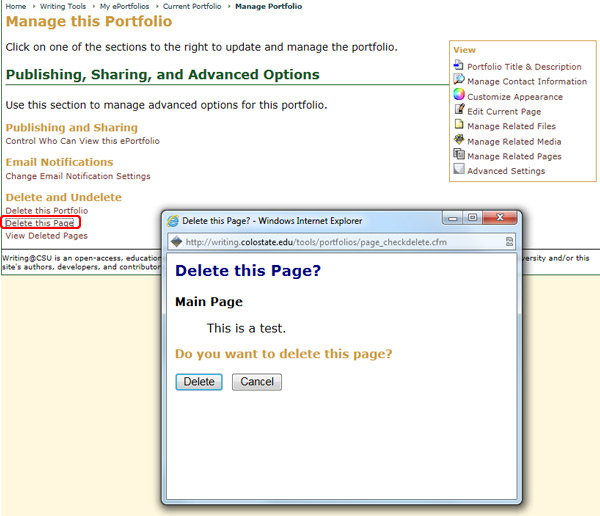Minimize the Delete this Page popup window
The width and height of the screenshot is (600, 516).
[453, 218]
